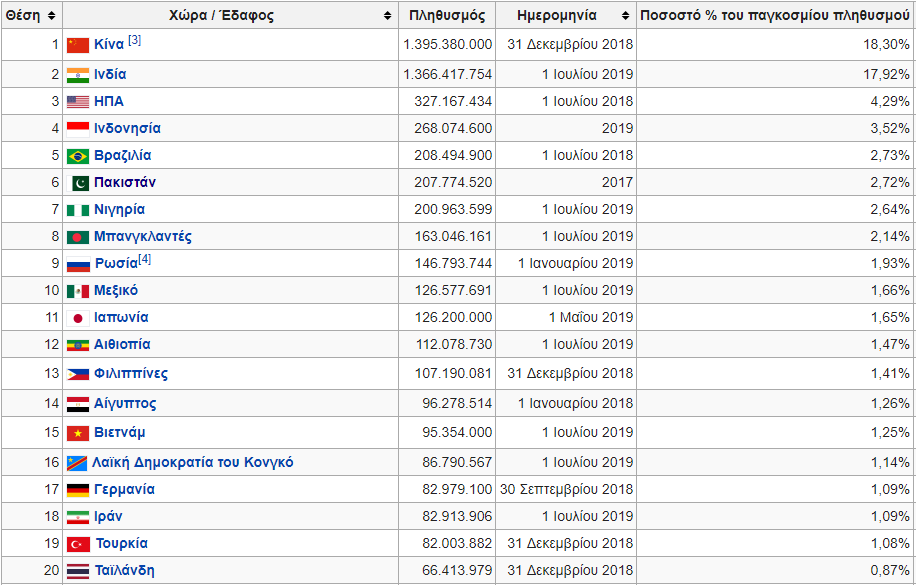Open the Ιράν country link

pyautogui.click(x=108, y=517)
